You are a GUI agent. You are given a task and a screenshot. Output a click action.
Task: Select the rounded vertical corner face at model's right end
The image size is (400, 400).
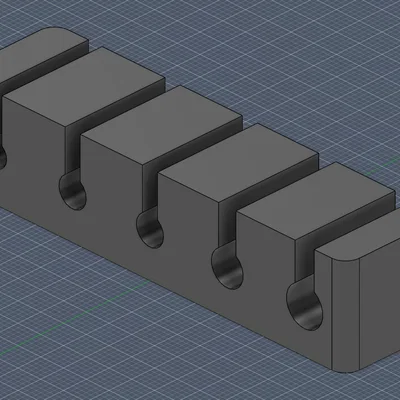tap(346, 315)
